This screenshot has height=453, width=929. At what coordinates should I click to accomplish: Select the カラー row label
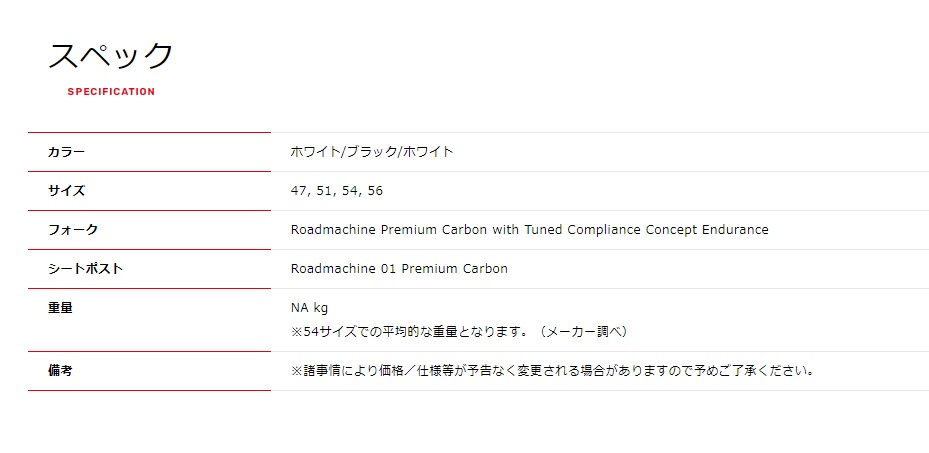pyautogui.click(x=66, y=152)
